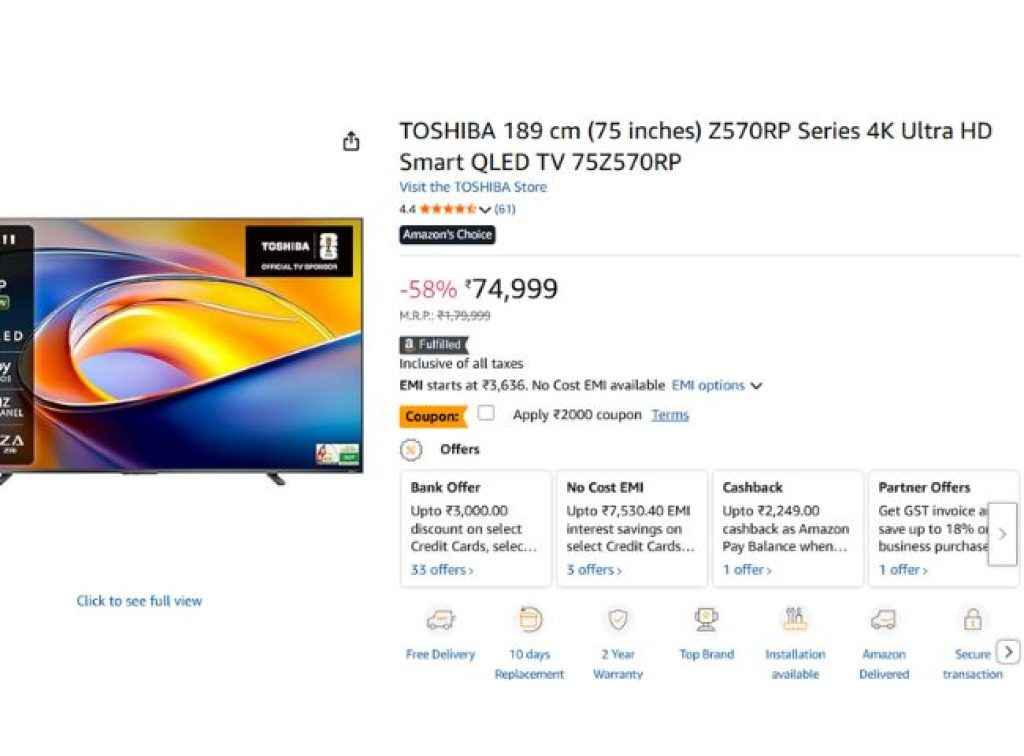Open the coupon Terms link

[x=670, y=414]
